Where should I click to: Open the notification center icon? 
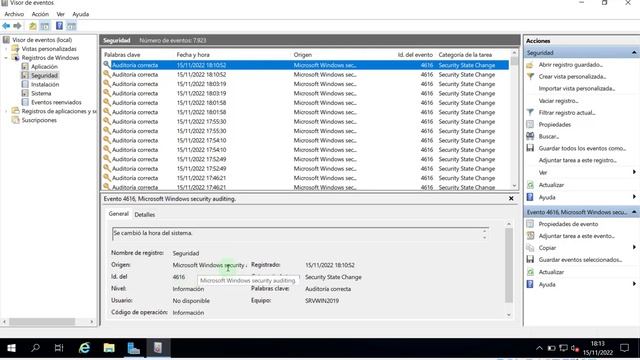coord(624,348)
